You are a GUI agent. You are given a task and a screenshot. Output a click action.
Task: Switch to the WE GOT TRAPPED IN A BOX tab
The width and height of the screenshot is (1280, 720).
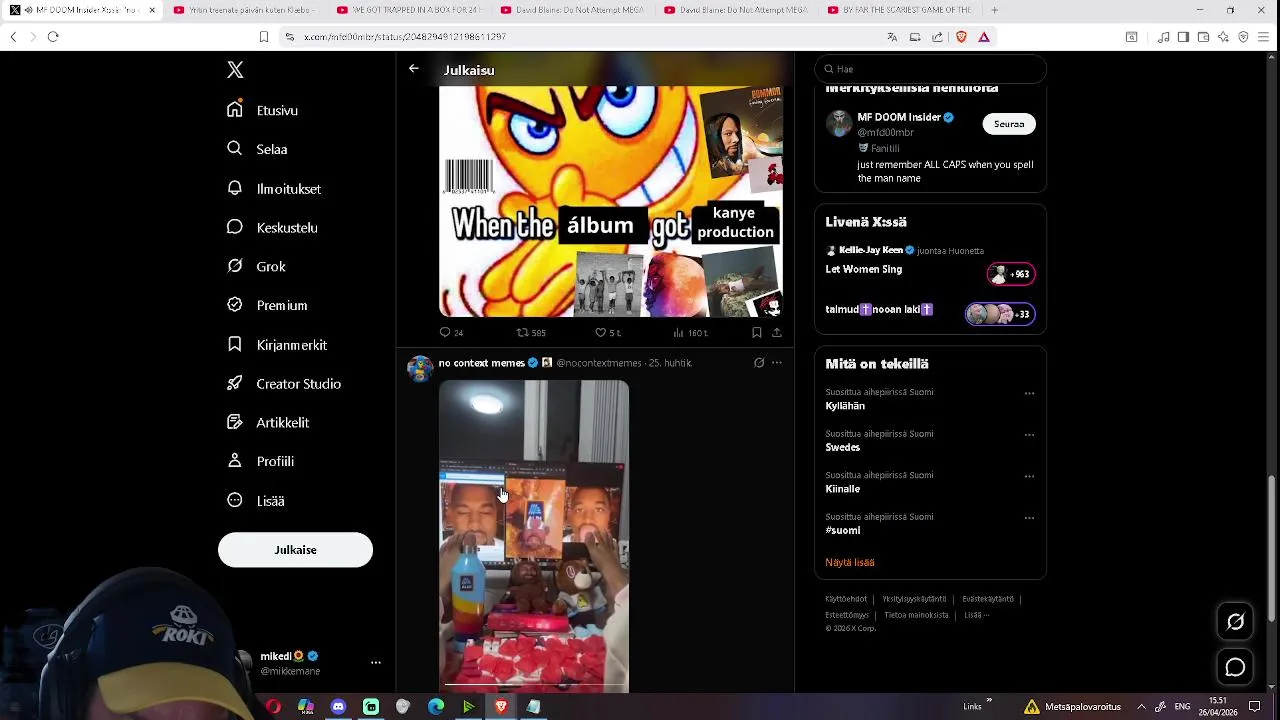click(409, 10)
